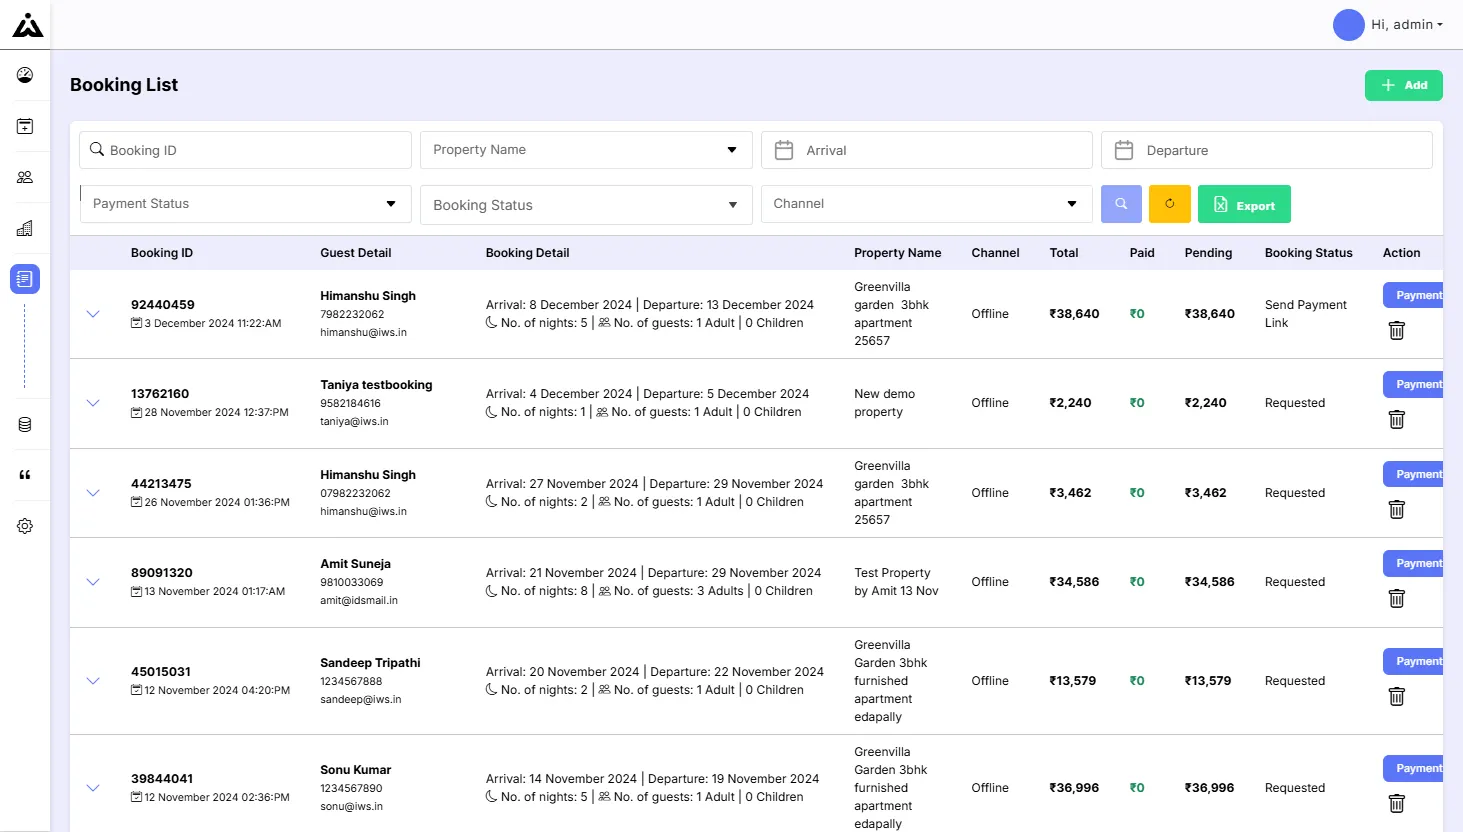Open the guests people icon in sidebar

pyautogui.click(x=25, y=177)
